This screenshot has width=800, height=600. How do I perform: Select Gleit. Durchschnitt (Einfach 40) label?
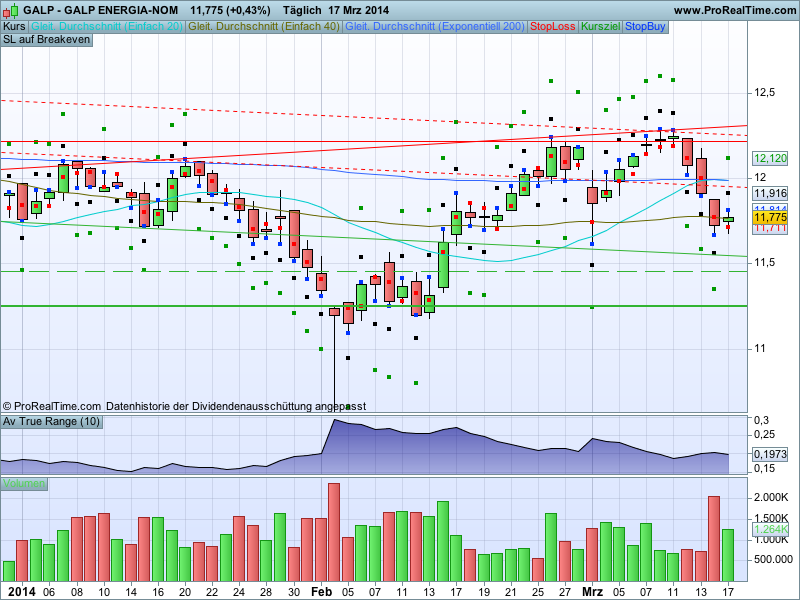tap(264, 27)
